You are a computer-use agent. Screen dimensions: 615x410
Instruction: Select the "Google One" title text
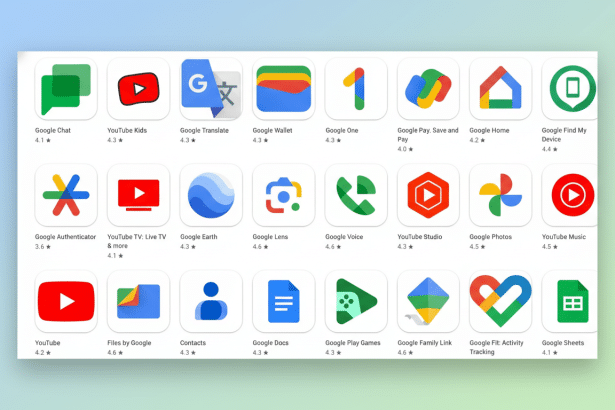342,130
